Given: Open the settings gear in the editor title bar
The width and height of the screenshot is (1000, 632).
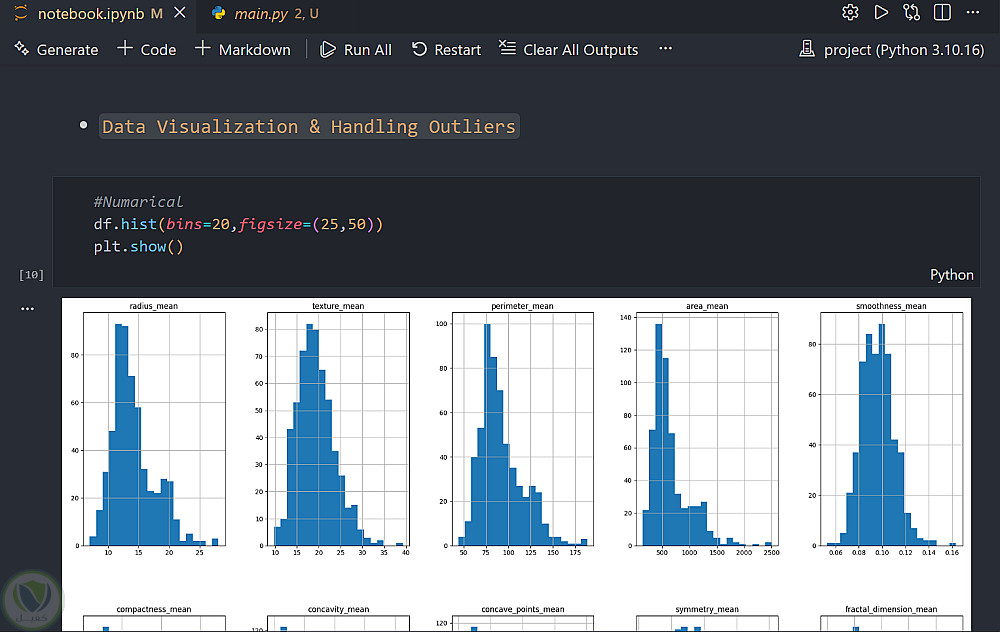Looking at the screenshot, I should [850, 13].
